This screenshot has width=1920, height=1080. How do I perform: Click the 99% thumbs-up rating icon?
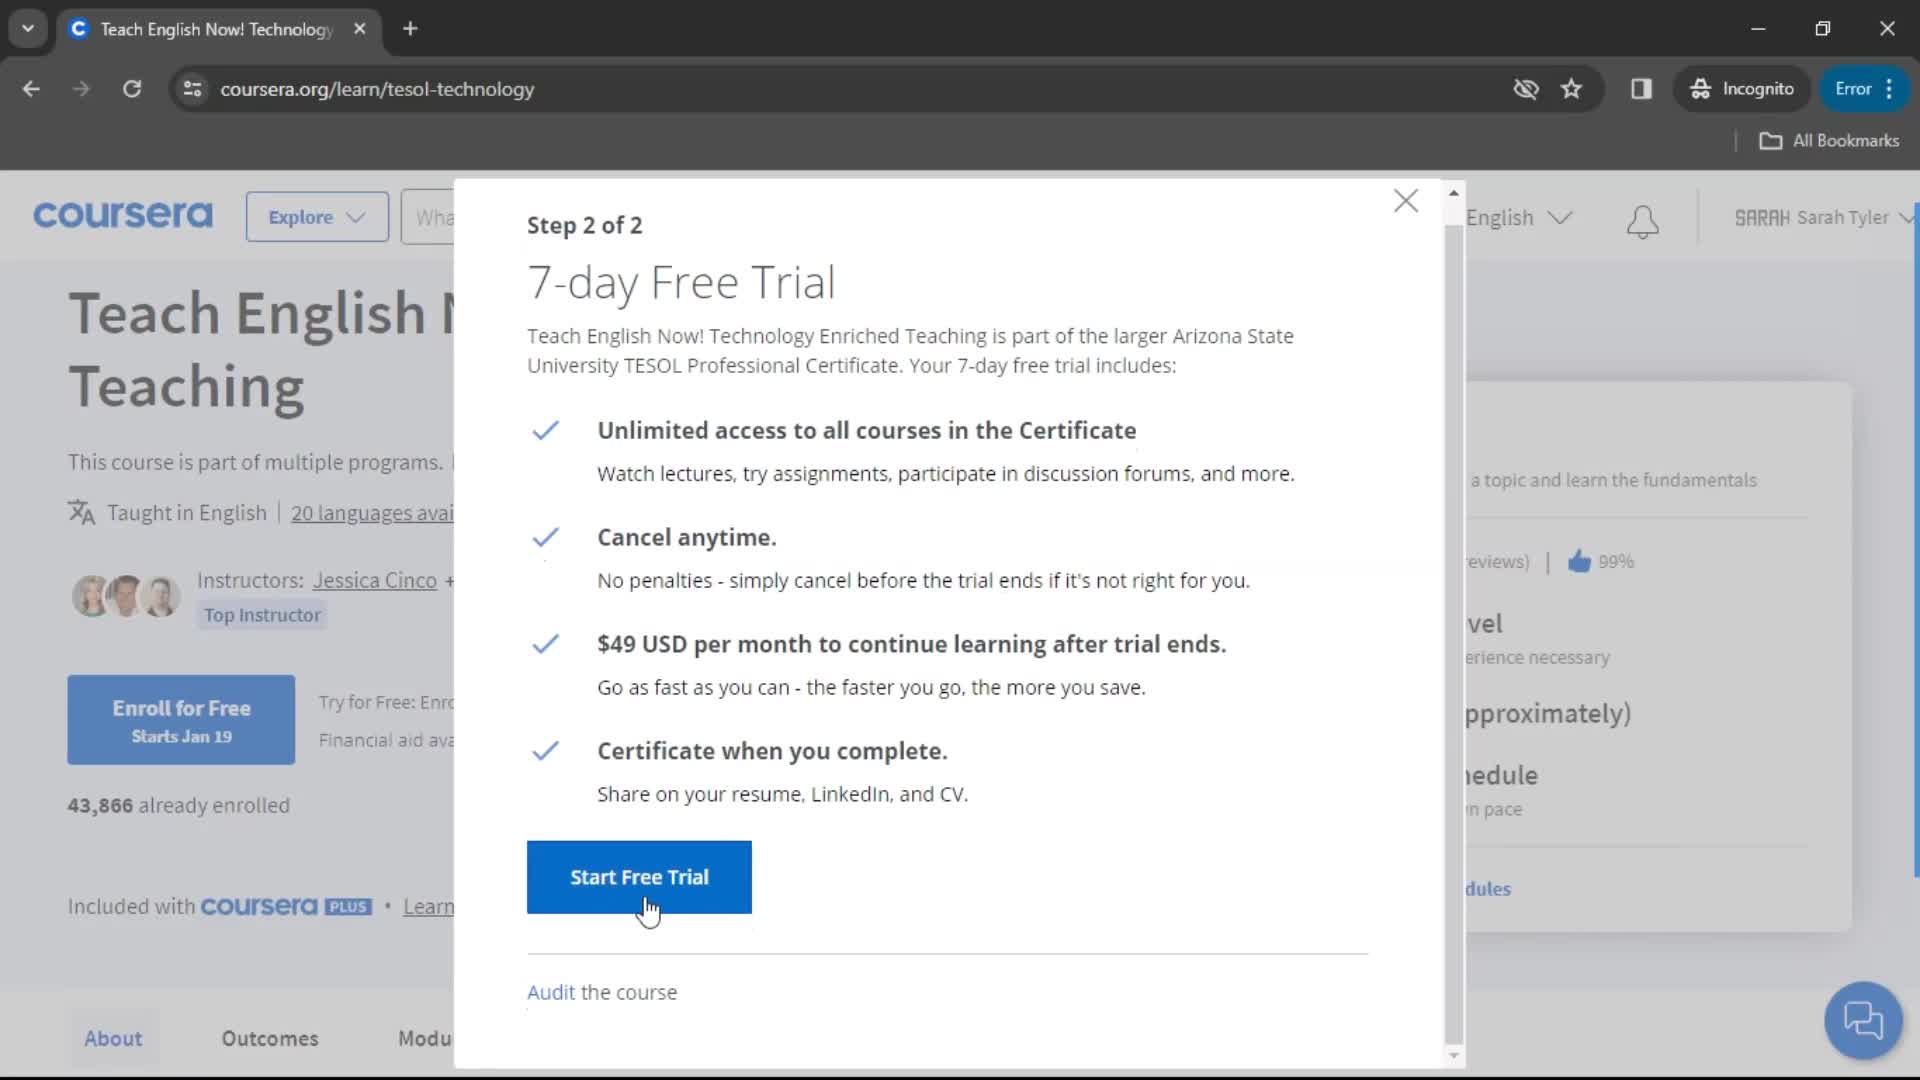(1579, 561)
